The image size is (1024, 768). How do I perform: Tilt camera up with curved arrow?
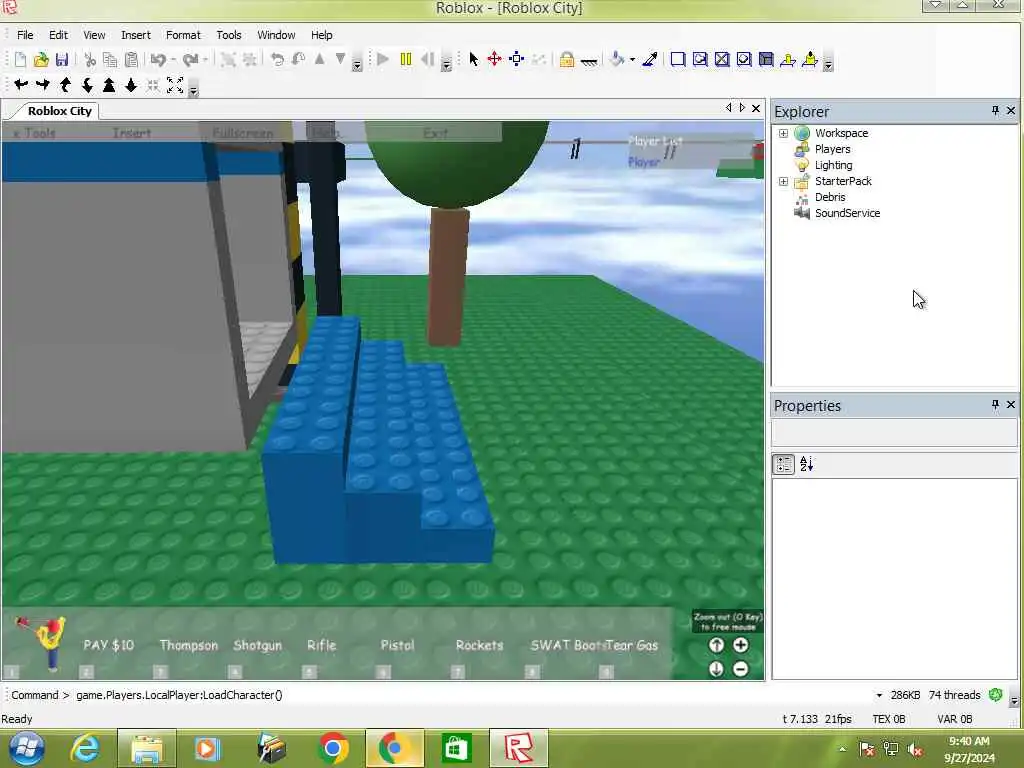click(65, 85)
